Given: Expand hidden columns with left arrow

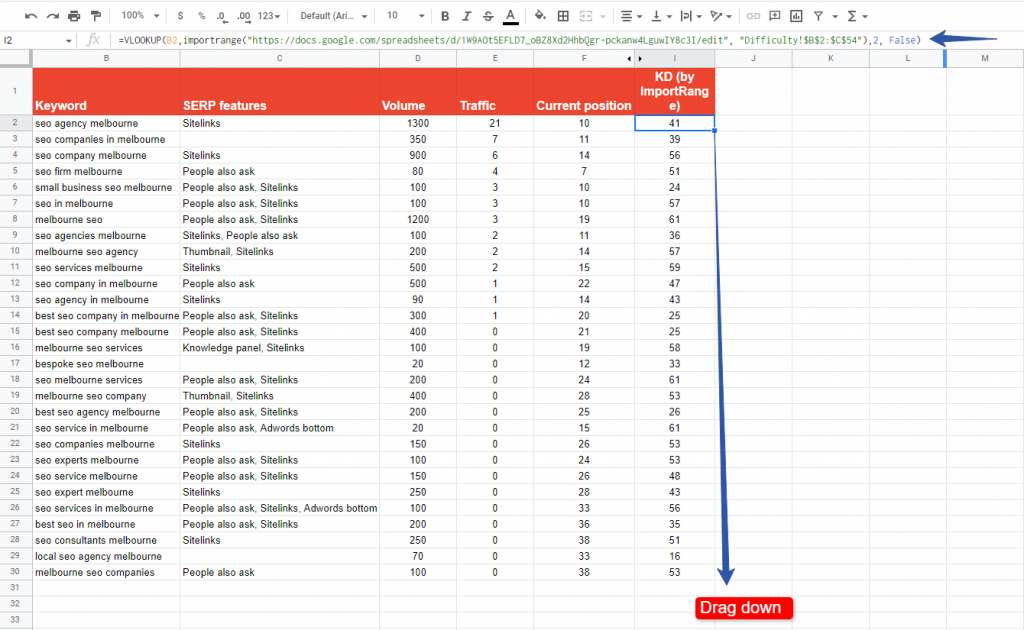Looking at the screenshot, I should click(629, 59).
